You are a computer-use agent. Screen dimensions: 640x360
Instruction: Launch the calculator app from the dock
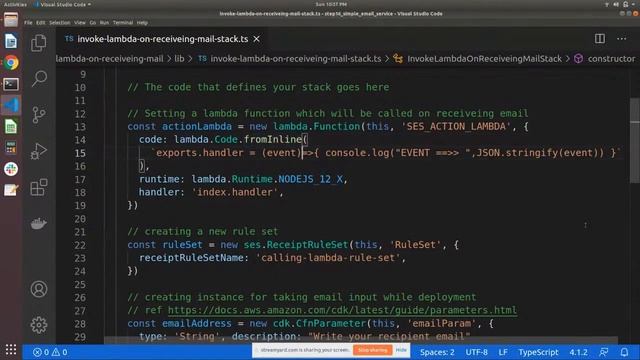[x=11, y=148]
